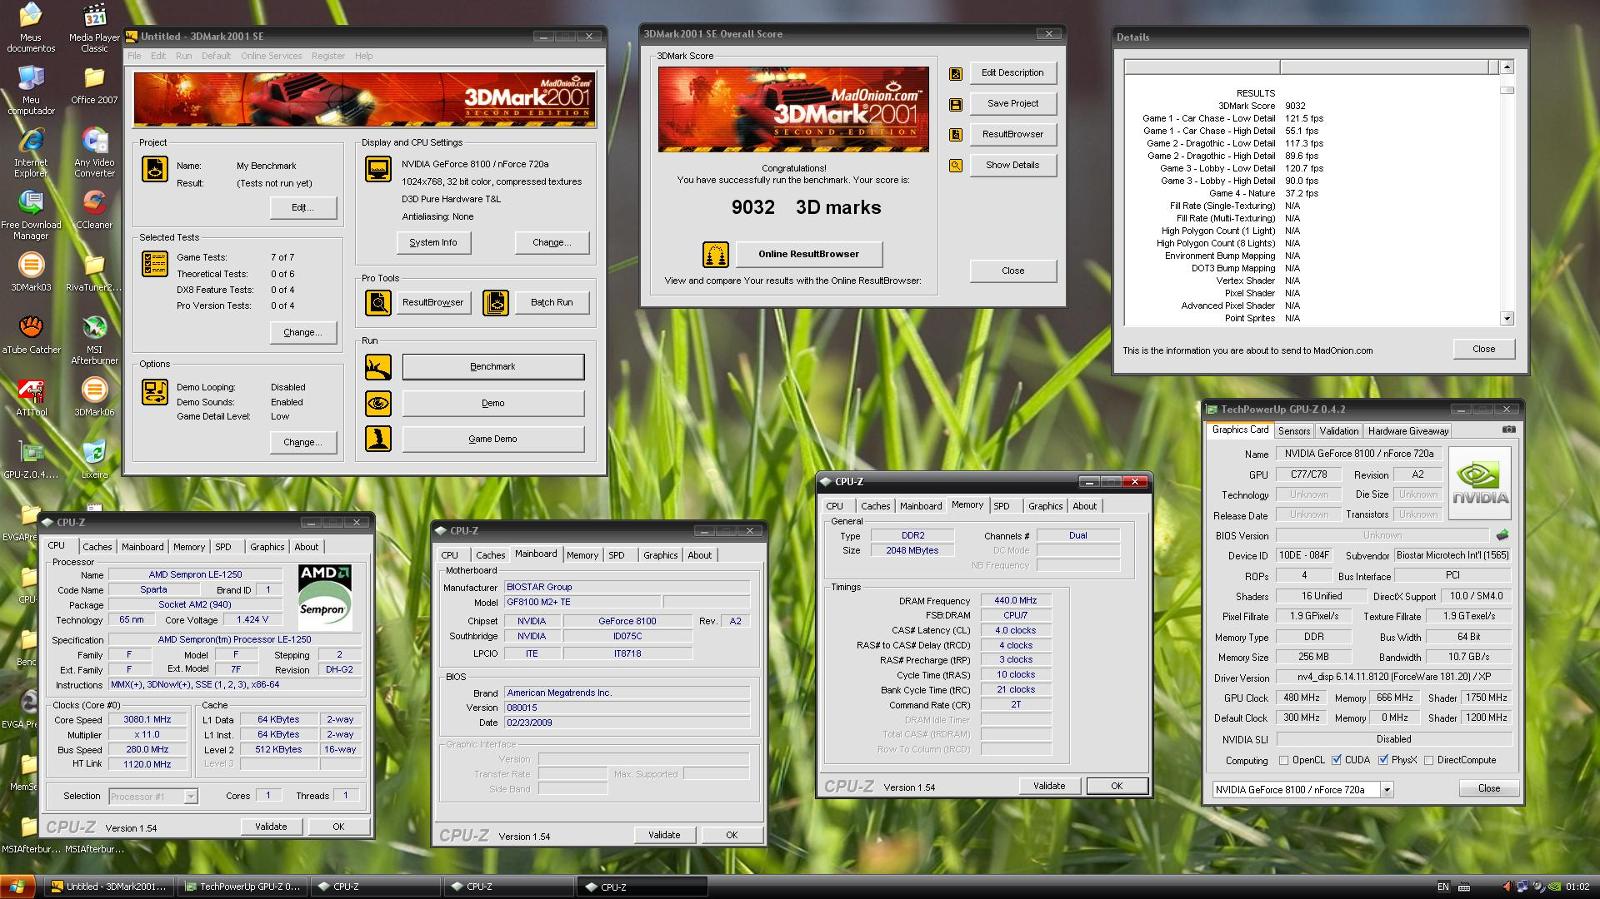Click the Details list scroll up arrow
The image size is (1600, 899).
pos(1507,67)
